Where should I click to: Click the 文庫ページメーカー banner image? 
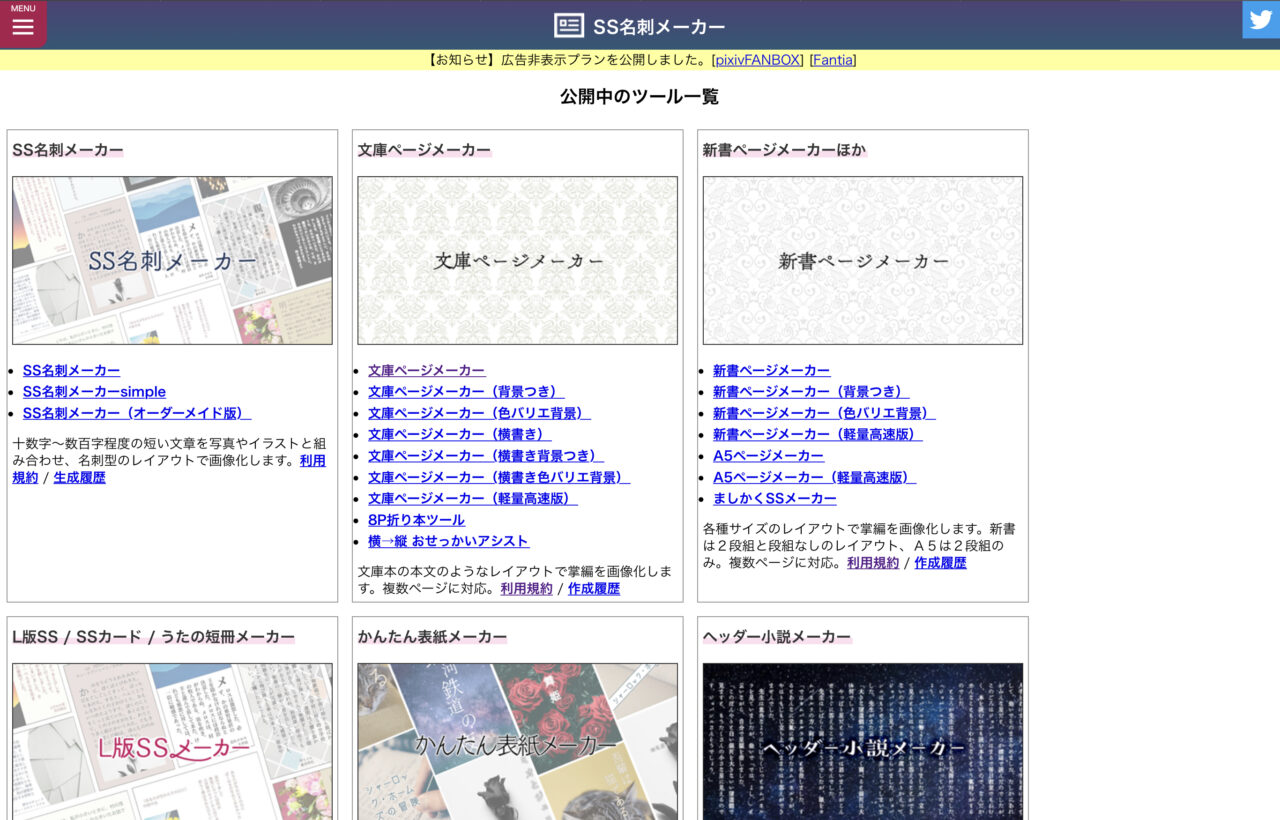[x=517, y=259]
